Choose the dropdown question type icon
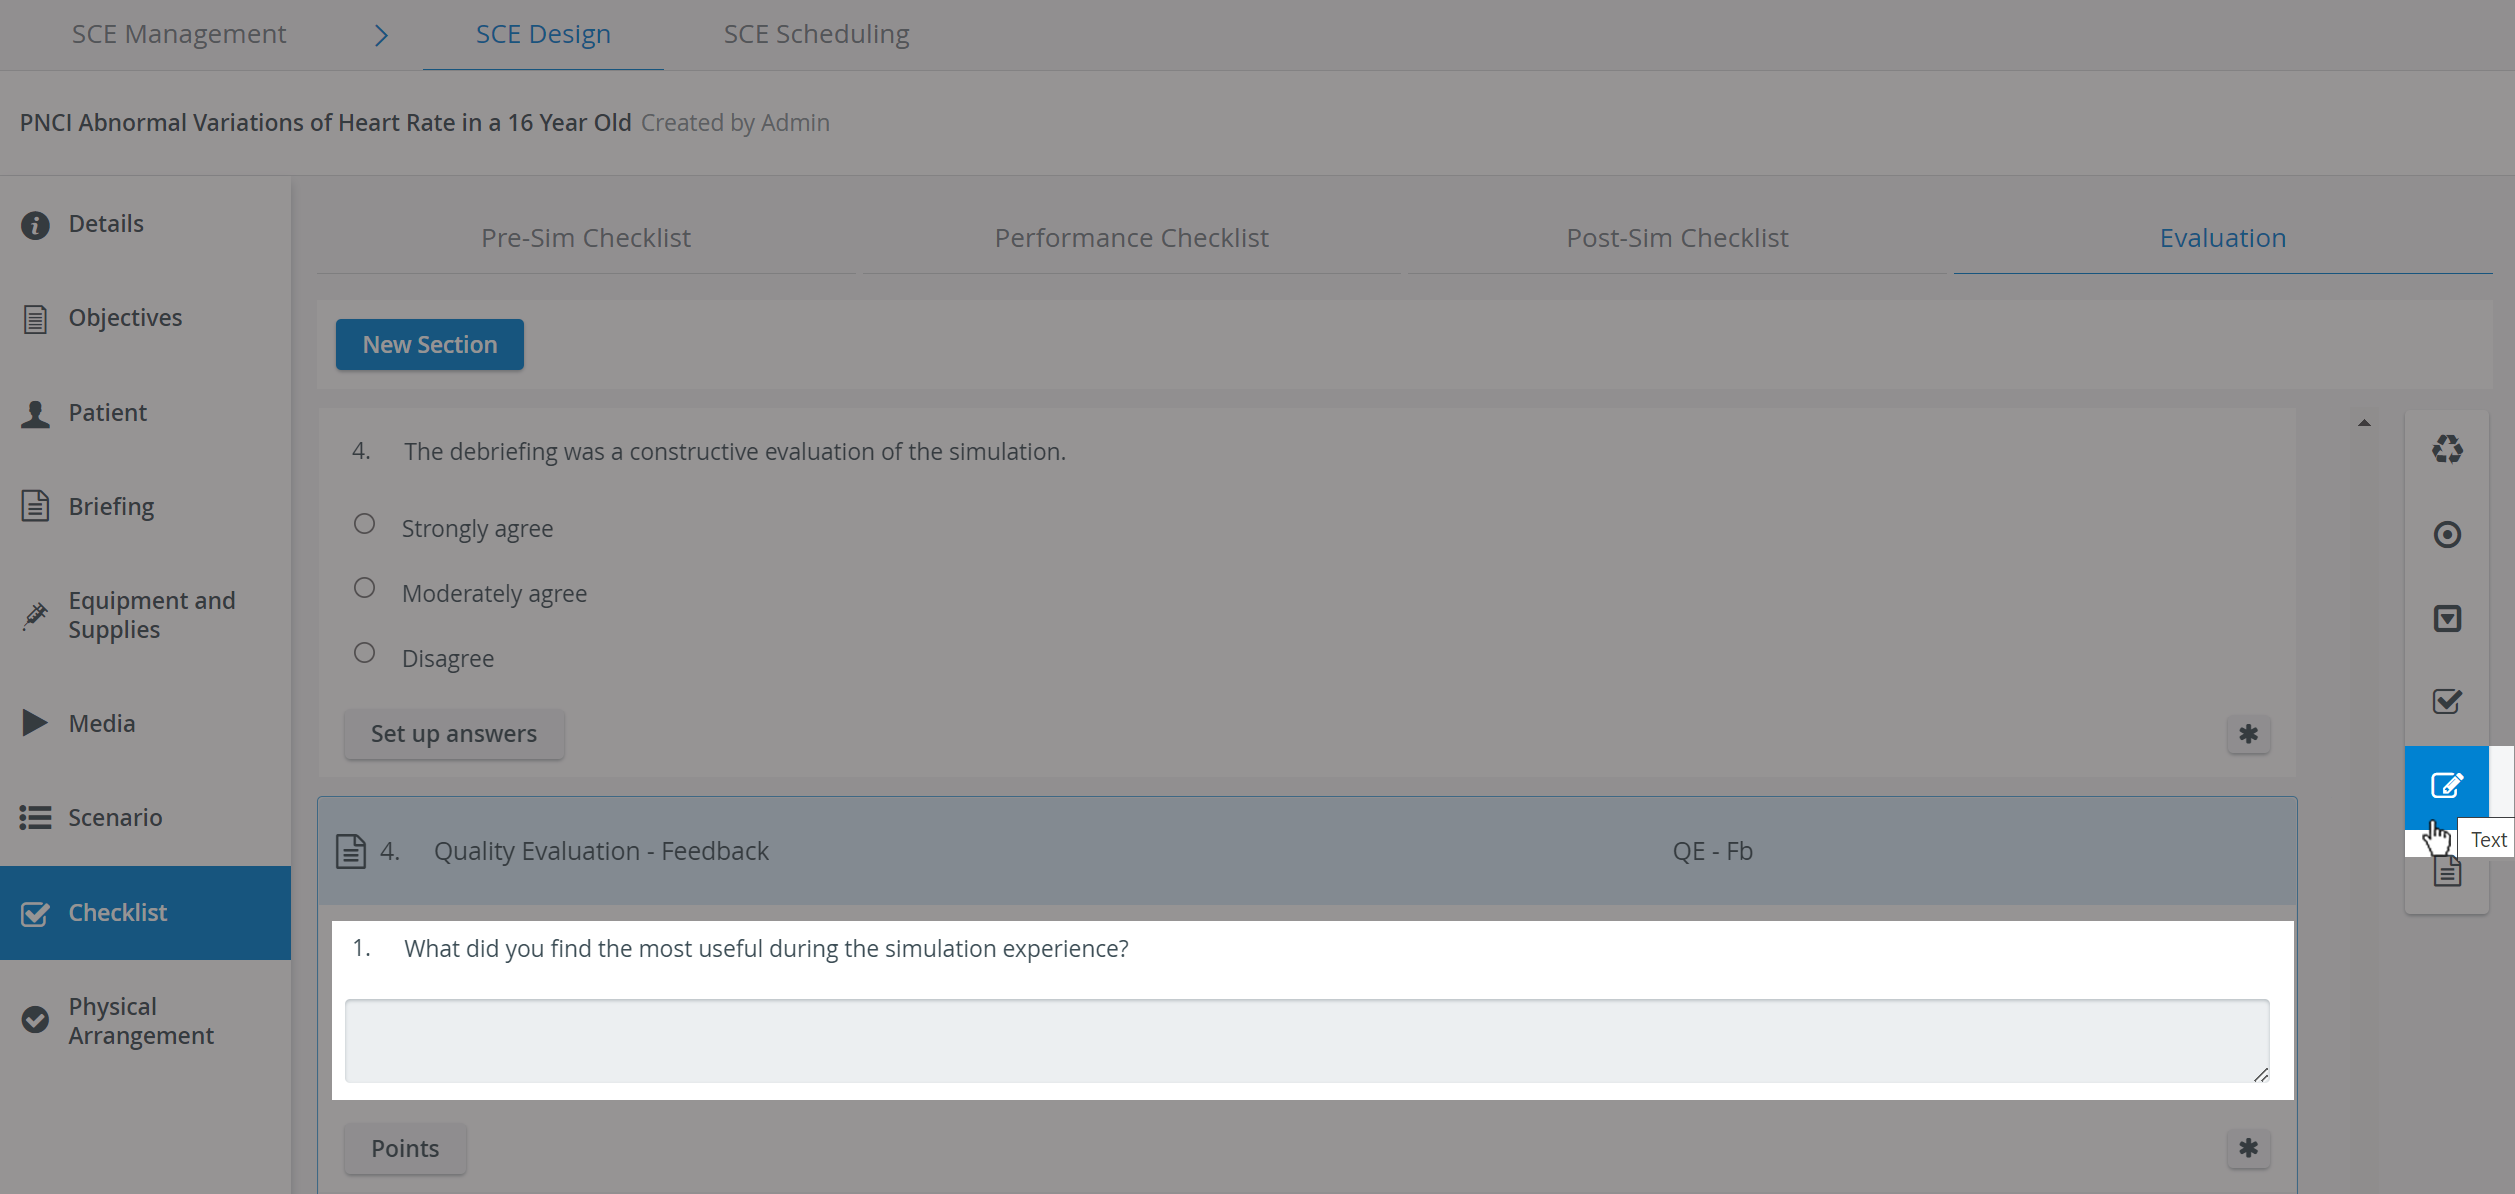The height and width of the screenshot is (1194, 2515). click(x=2447, y=618)
